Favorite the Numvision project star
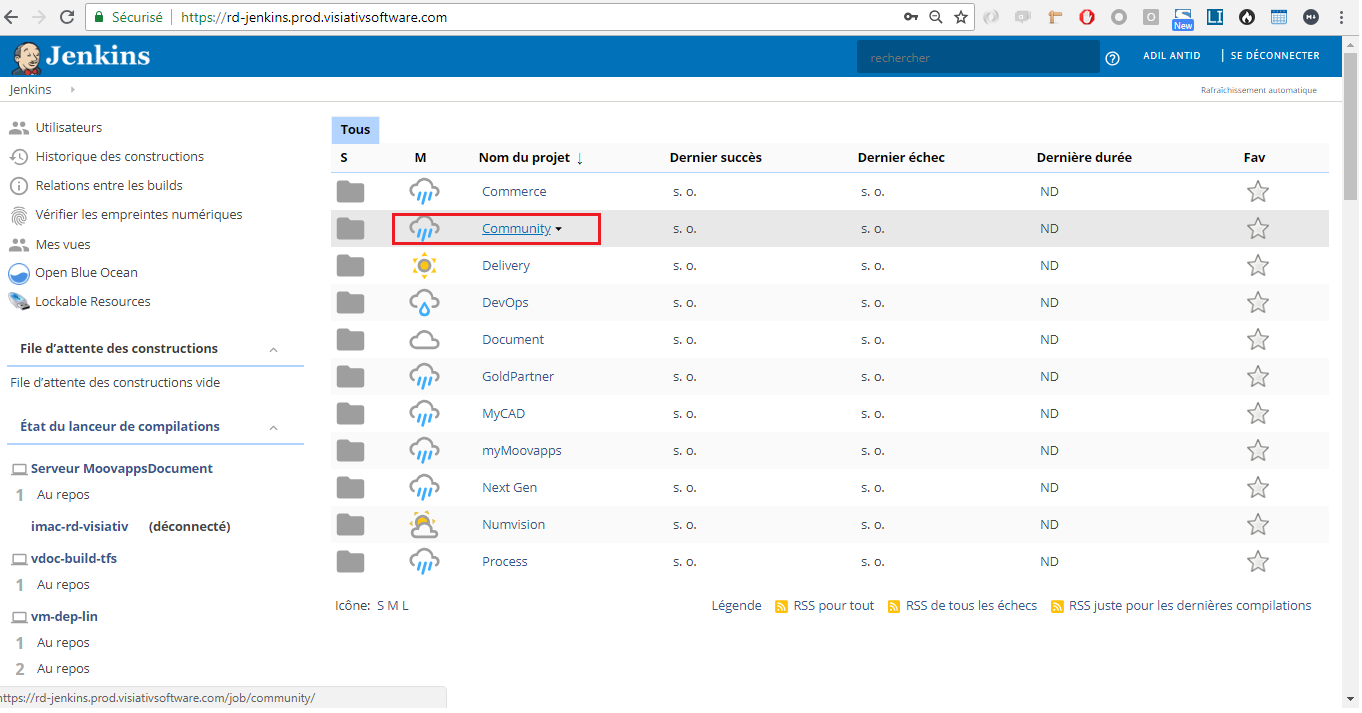 click(1258, 525)
